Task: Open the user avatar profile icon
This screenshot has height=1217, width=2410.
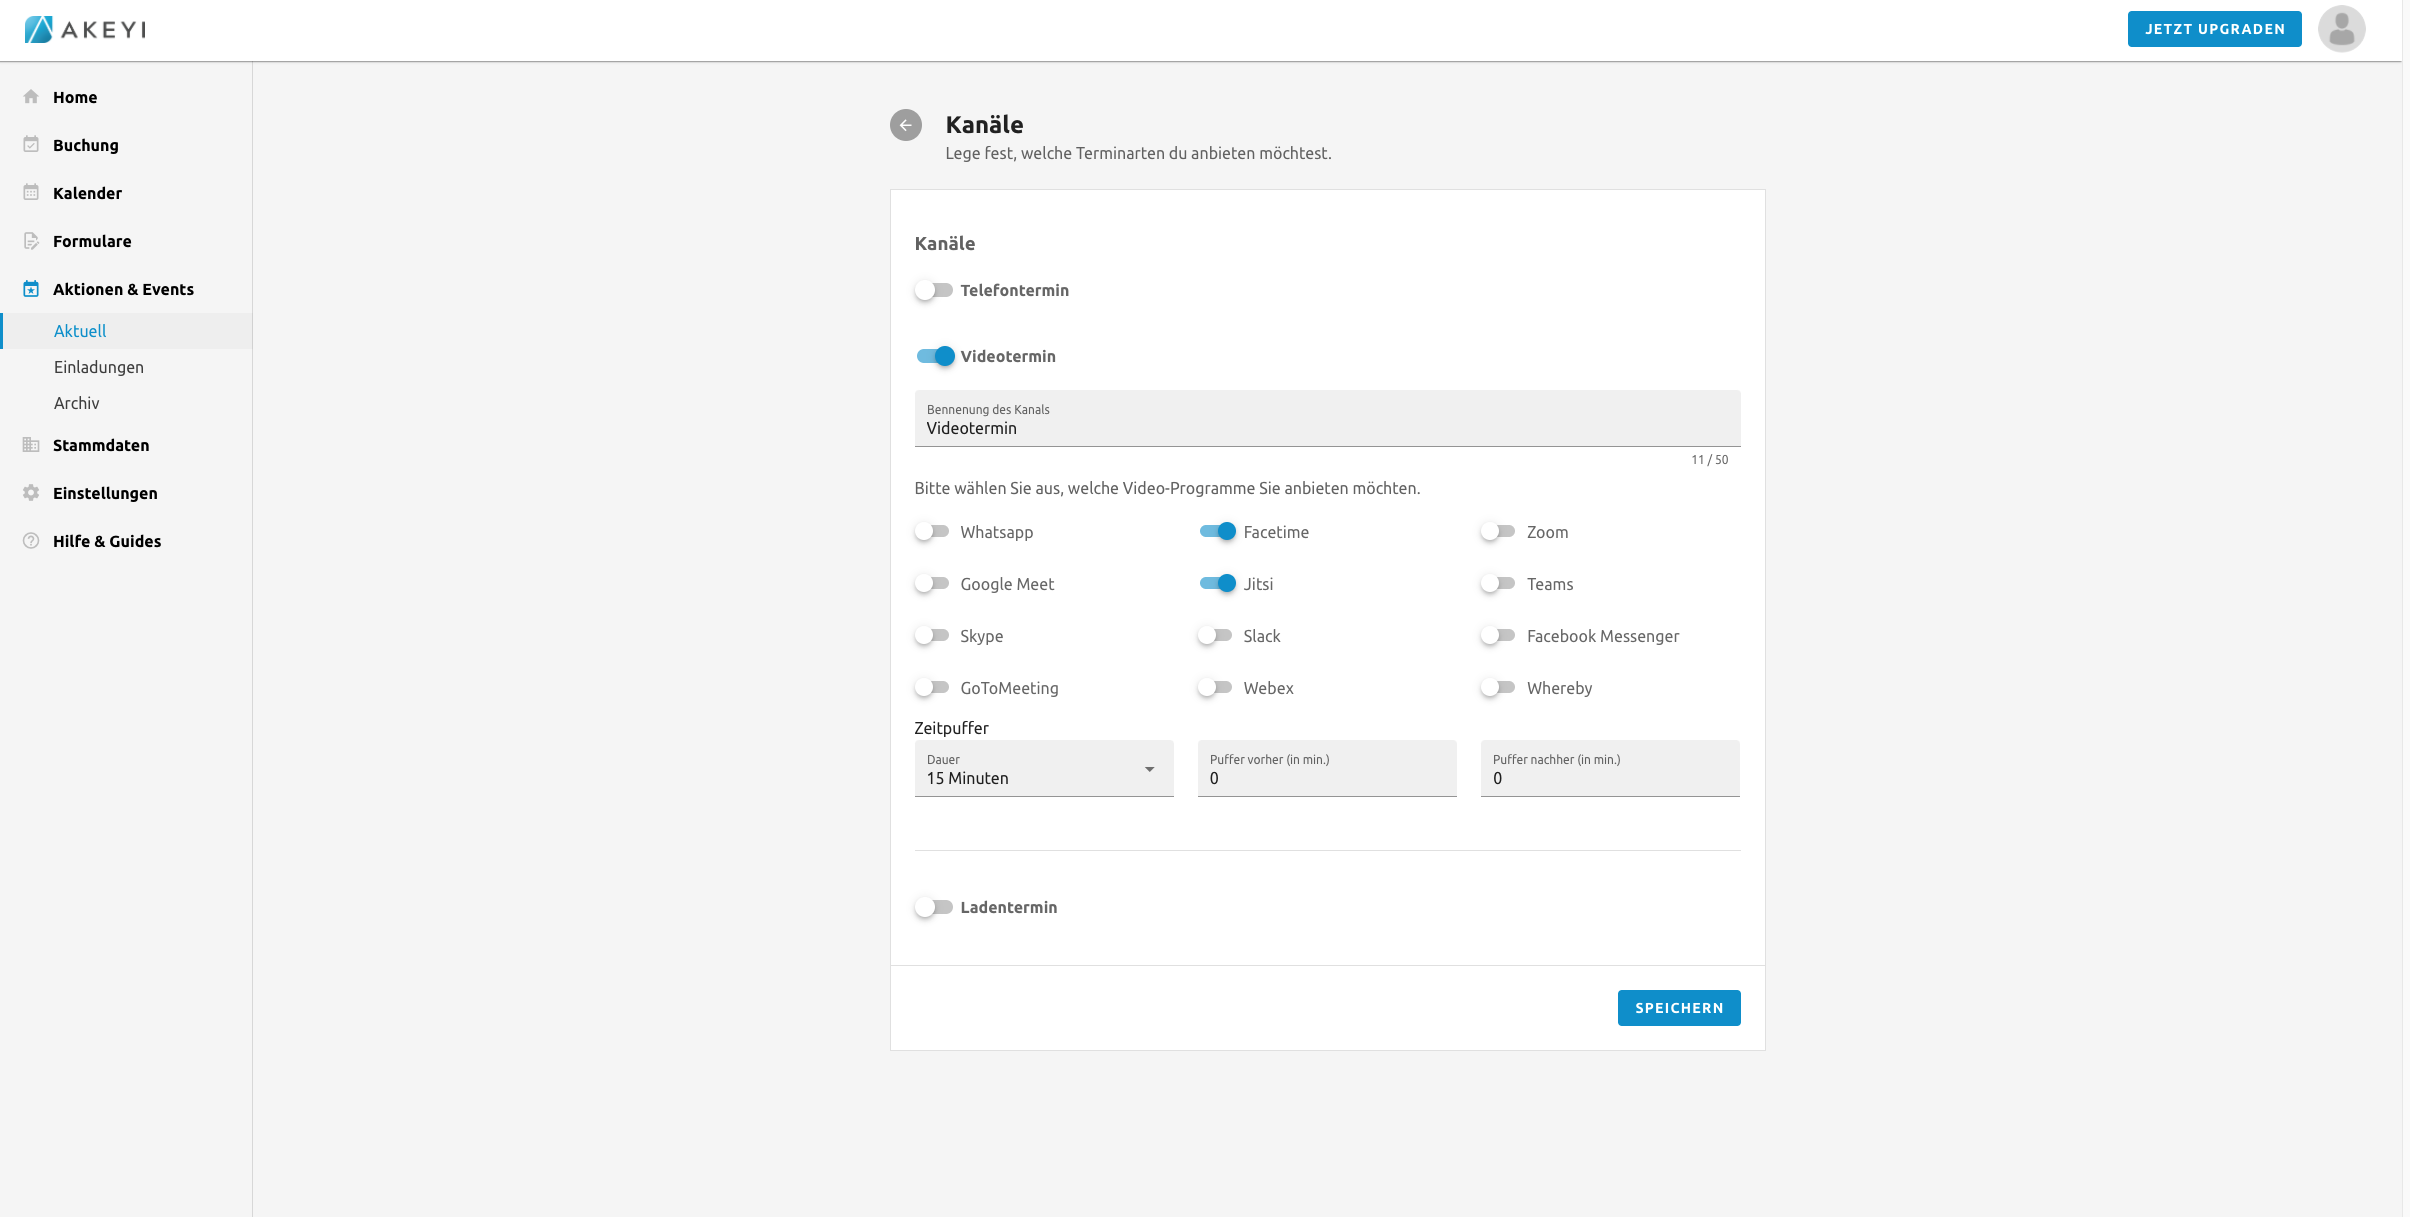Action: click(x=2341, y=29)
